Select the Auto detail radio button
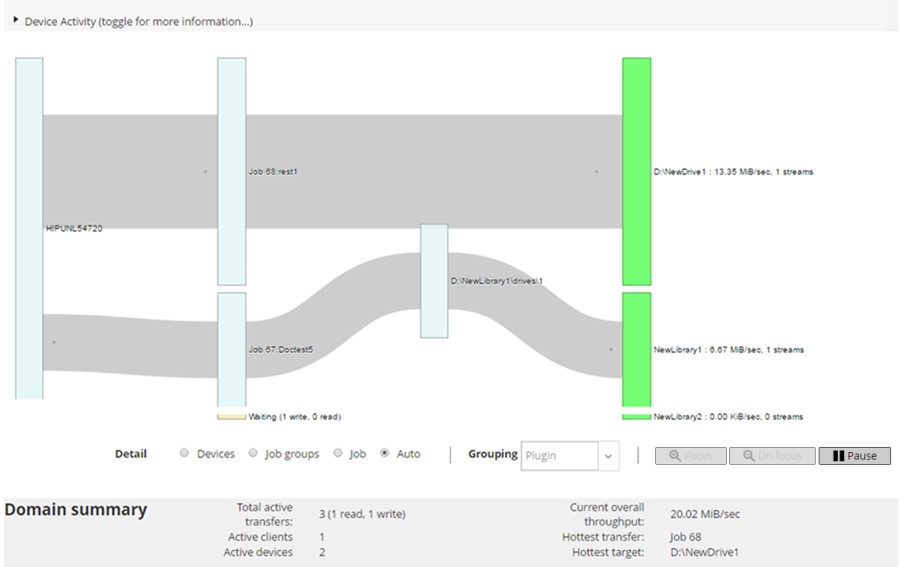Image resolution: width=900 pixels, height=567 pixels. tap(385, 454)
